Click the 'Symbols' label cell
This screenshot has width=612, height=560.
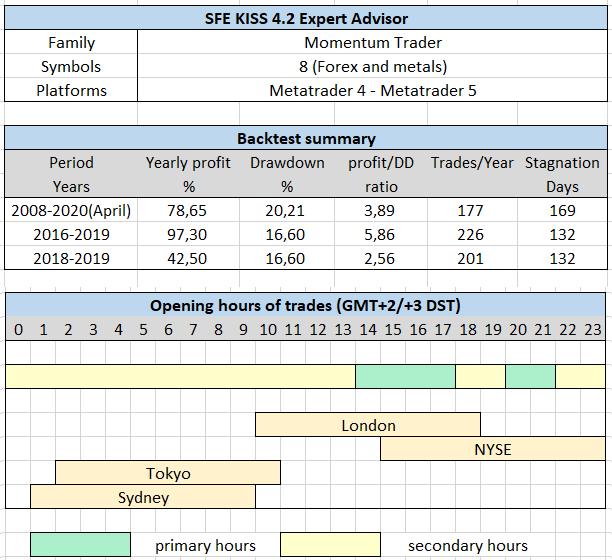(x=71, y=66)
